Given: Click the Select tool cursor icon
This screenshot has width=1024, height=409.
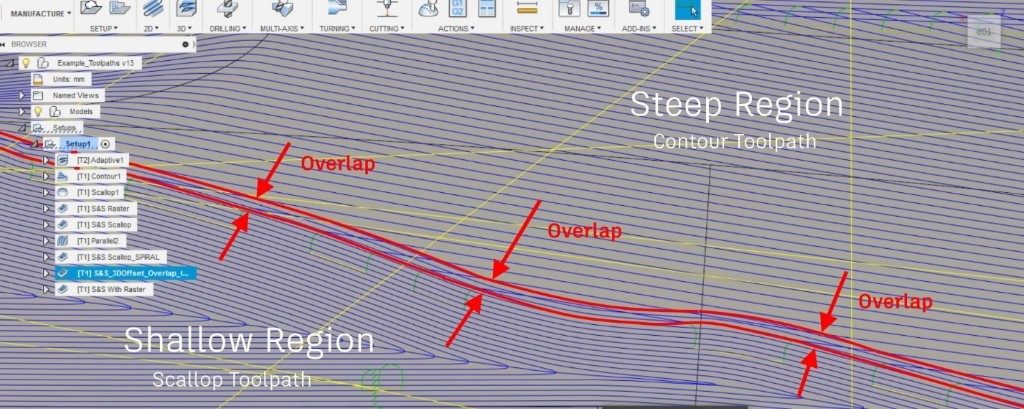Looking at the screenshot, I should tap(688, 8).
